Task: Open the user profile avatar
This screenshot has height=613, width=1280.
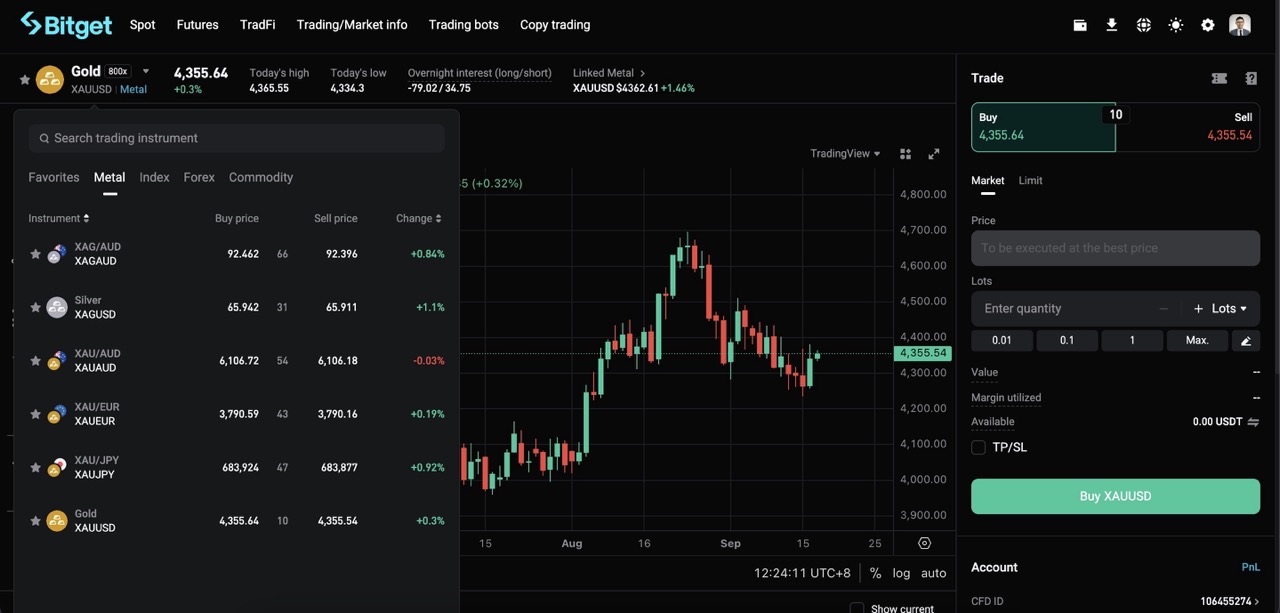Action: (x=1240, y=25)
